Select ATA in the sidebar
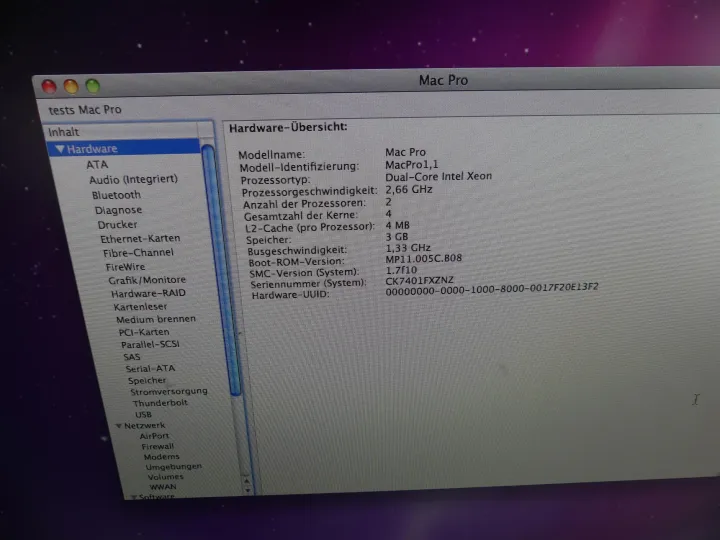The image size is (720, 540). pos(97,164)
